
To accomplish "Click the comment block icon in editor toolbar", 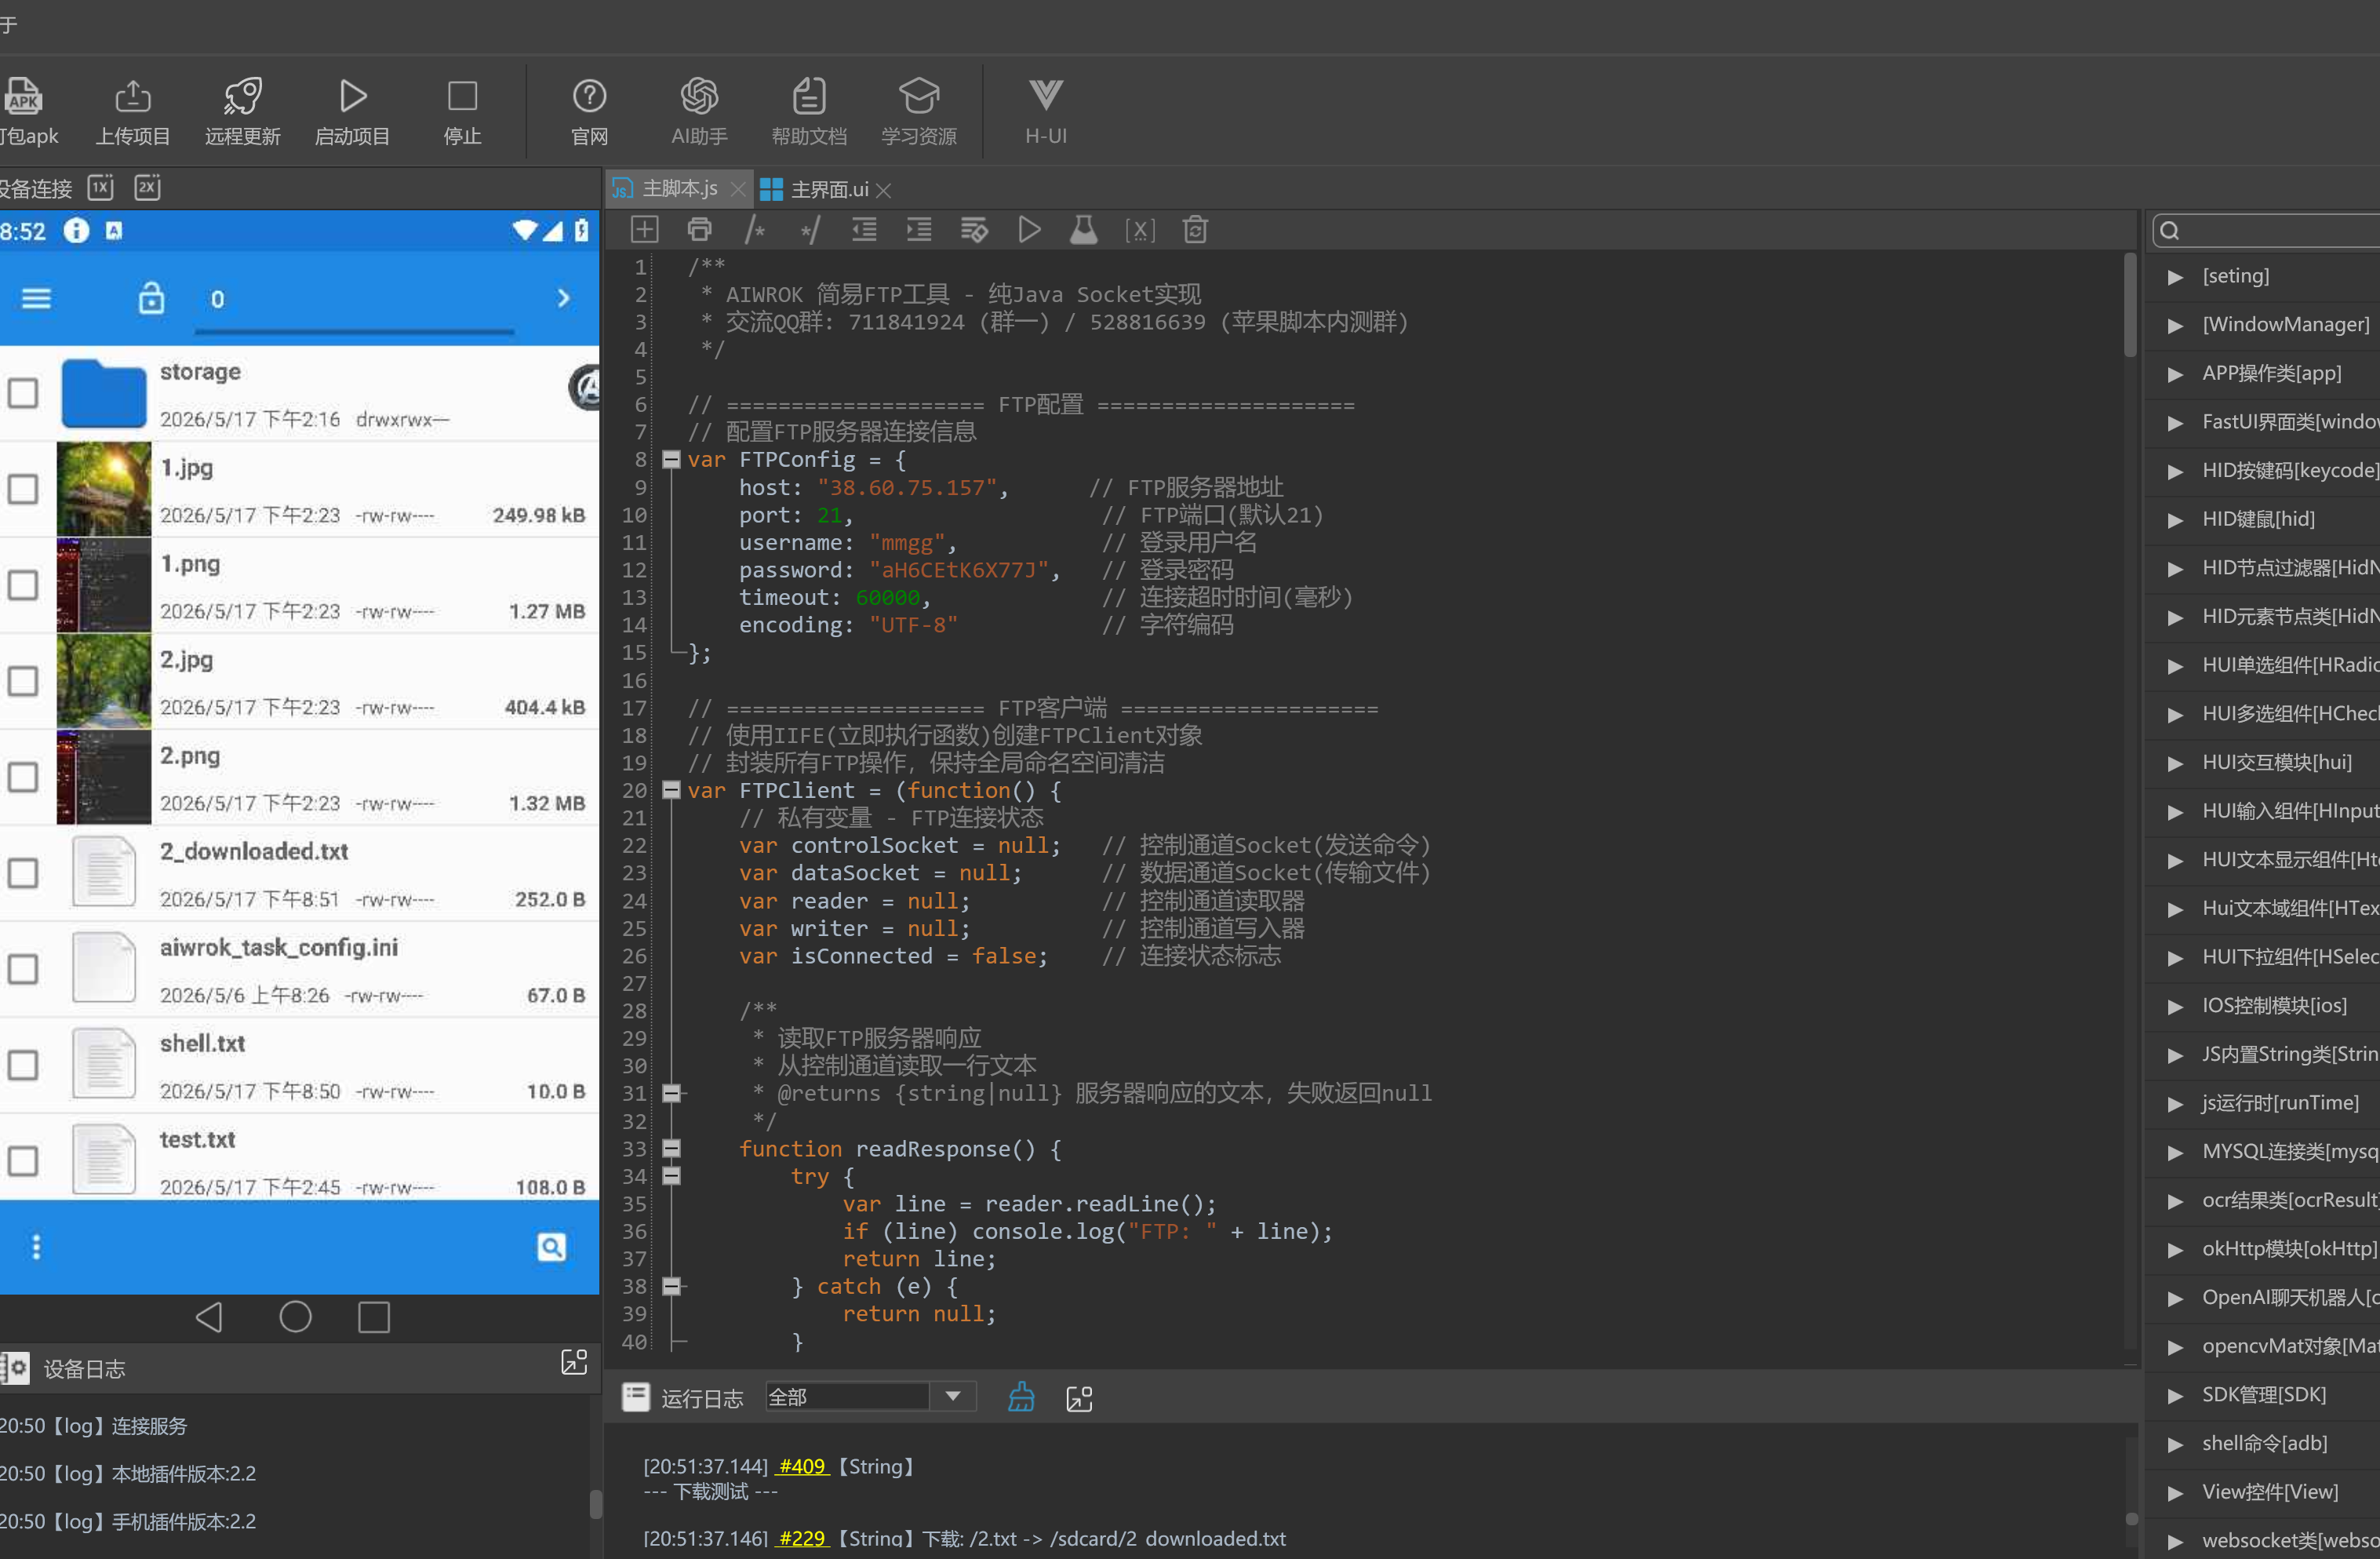I will [x=755, y=230].
